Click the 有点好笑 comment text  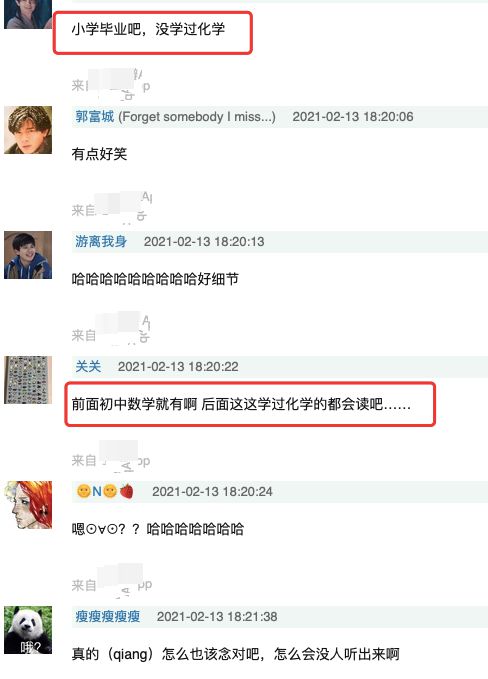(x=99, y=154)
